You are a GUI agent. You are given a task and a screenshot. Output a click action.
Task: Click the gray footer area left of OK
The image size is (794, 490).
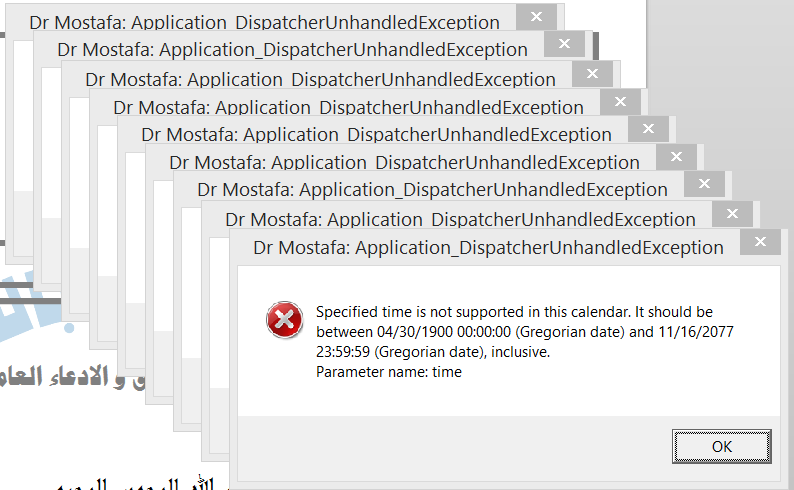tap(450, 446)
